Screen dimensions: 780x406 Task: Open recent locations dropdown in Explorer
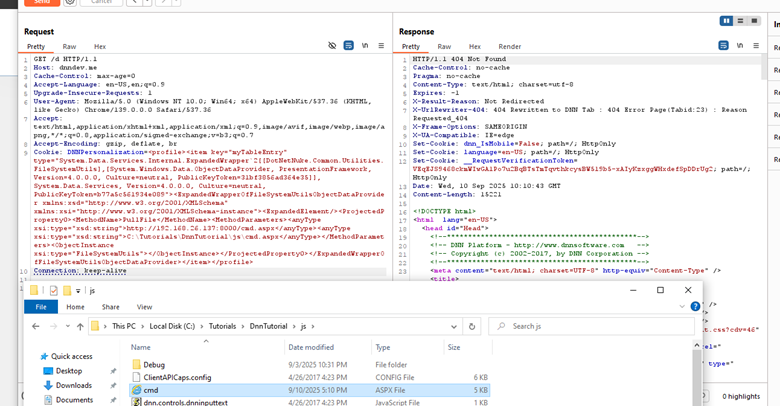pos(68,326)
